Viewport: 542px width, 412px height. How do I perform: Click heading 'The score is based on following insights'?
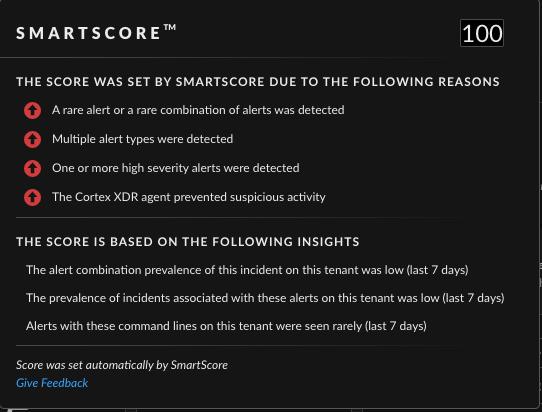[188, 242]
